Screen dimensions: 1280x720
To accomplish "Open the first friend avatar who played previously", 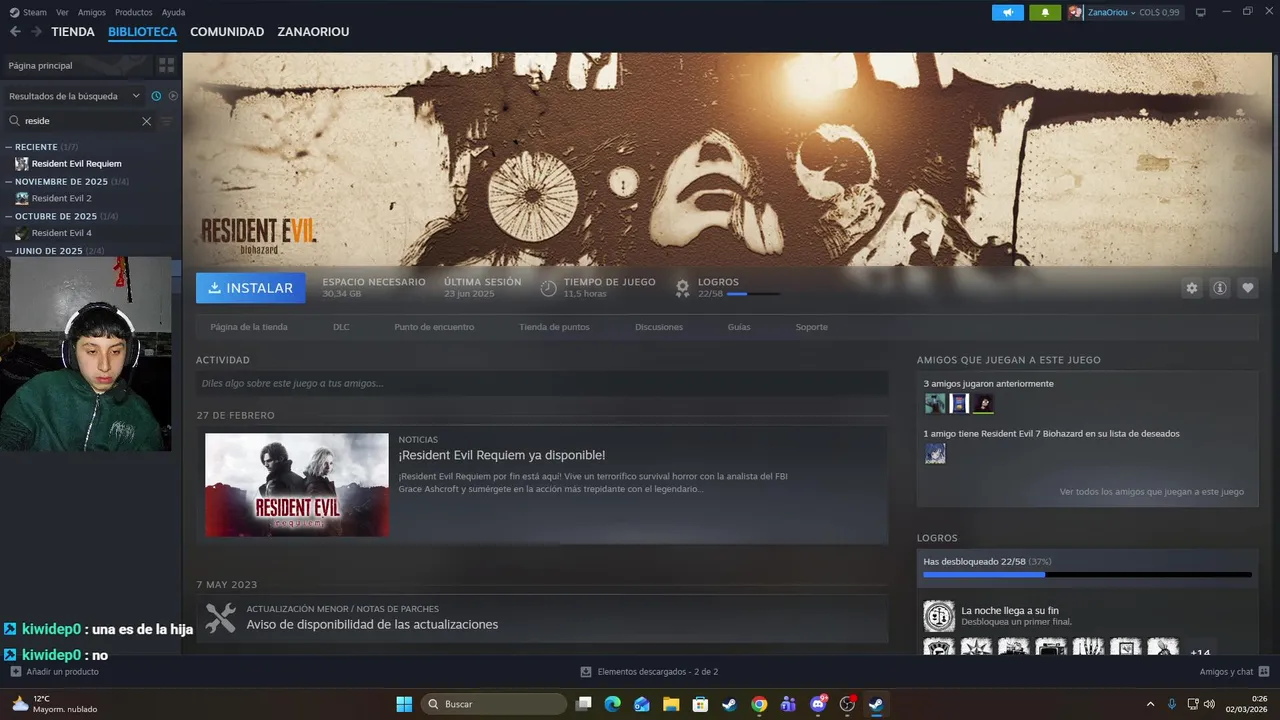I will pyautogui.click(x=935, y=404).
